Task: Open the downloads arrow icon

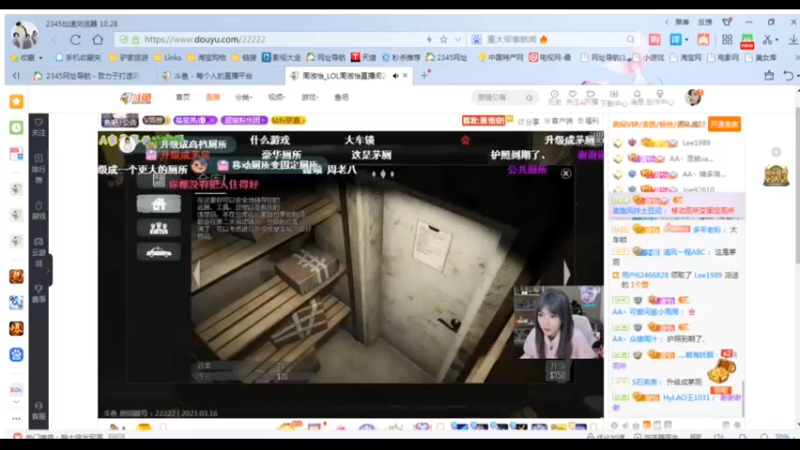Action: (x=793, y=39)
